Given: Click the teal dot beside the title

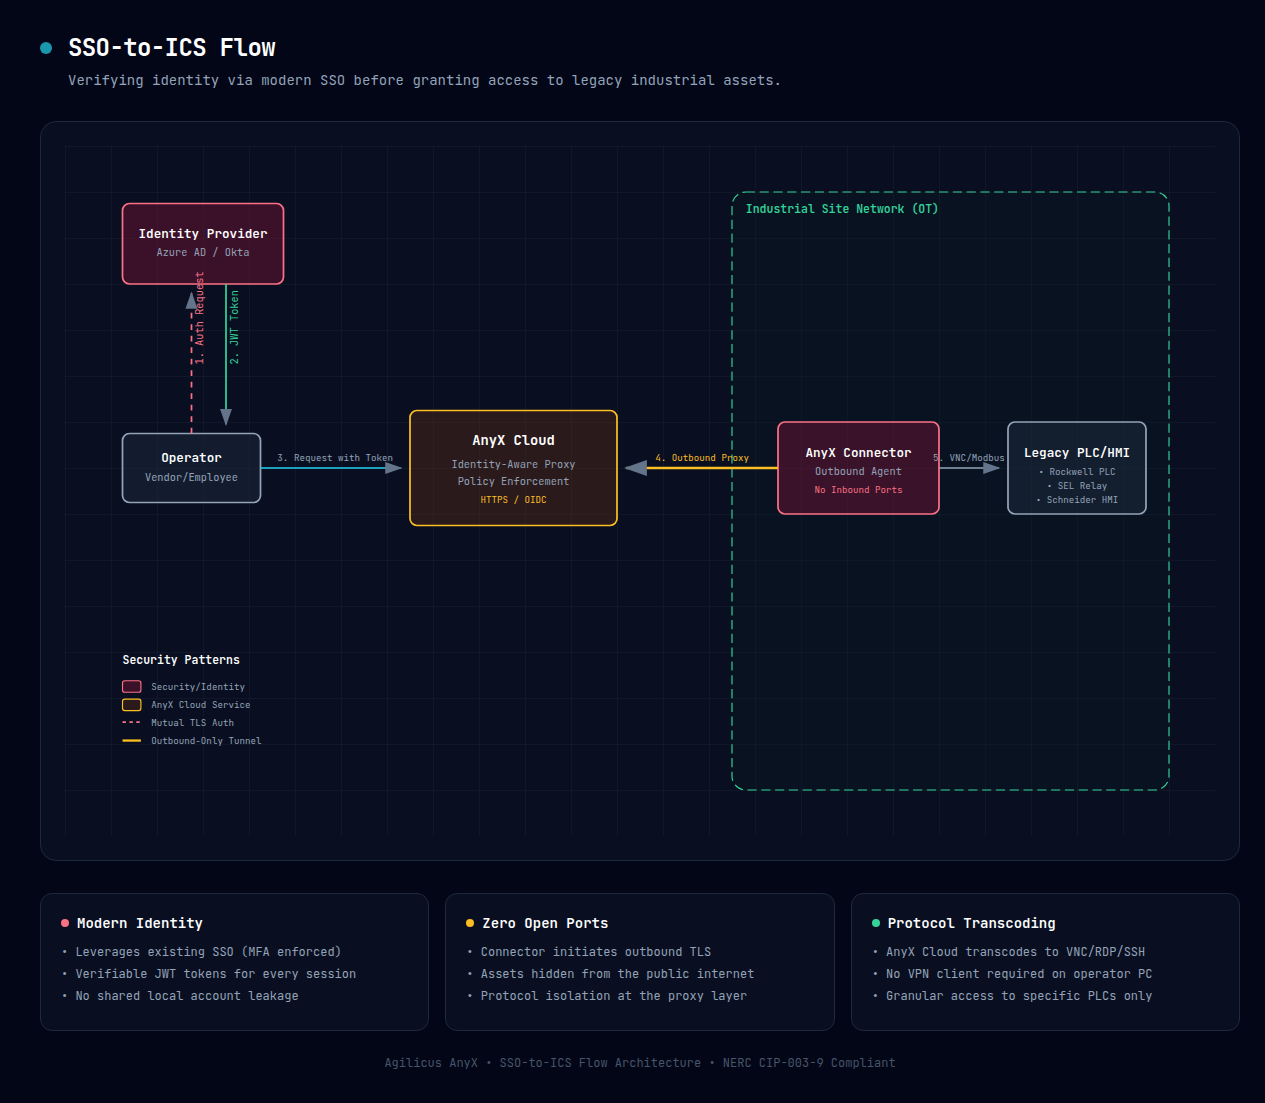Looking at the screenshot, I should coord(46,48).
